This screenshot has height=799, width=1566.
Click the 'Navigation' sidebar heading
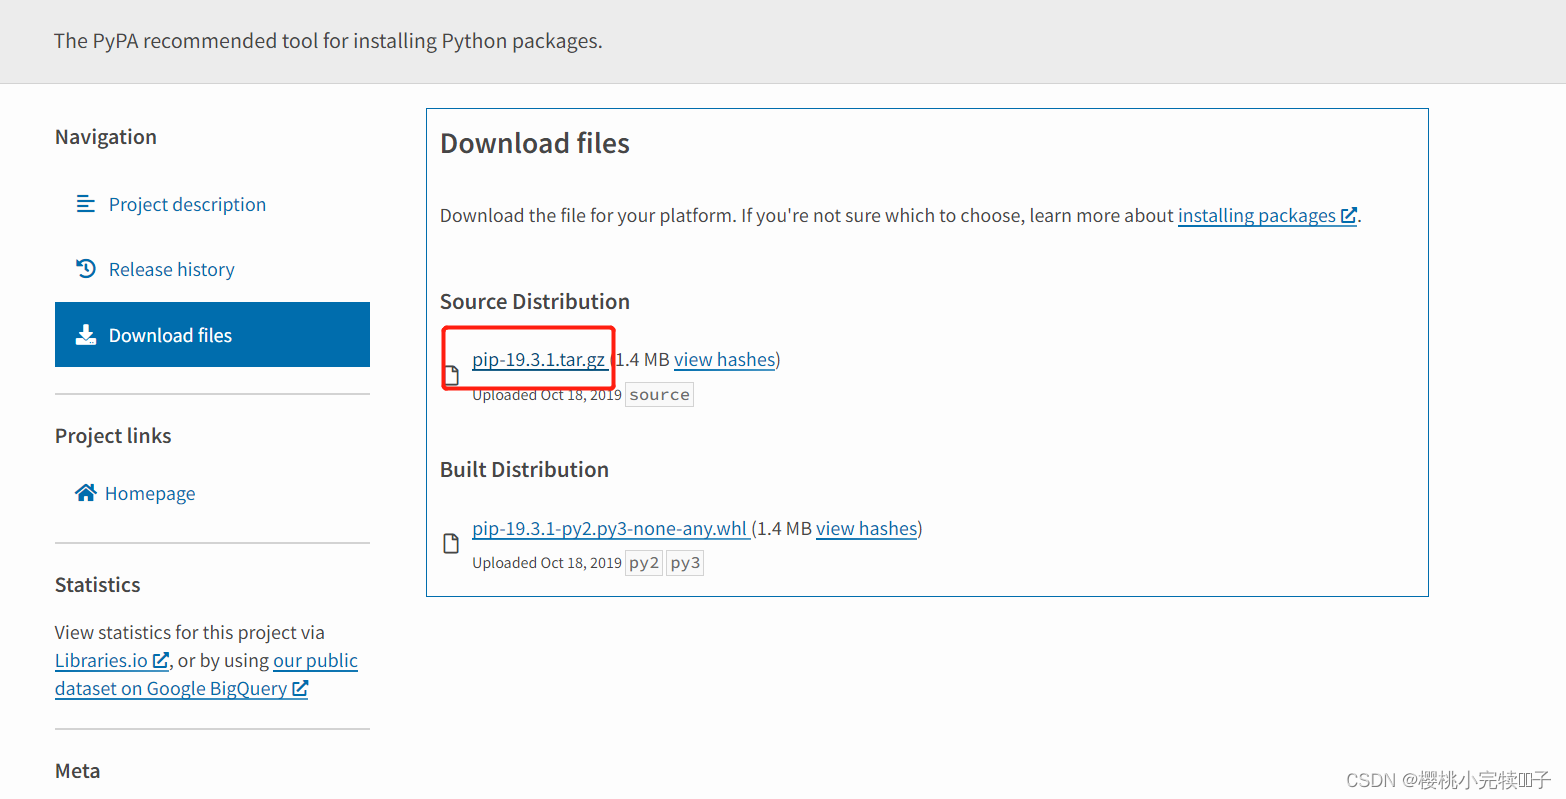pyautogui.click(x=106, y=137)
